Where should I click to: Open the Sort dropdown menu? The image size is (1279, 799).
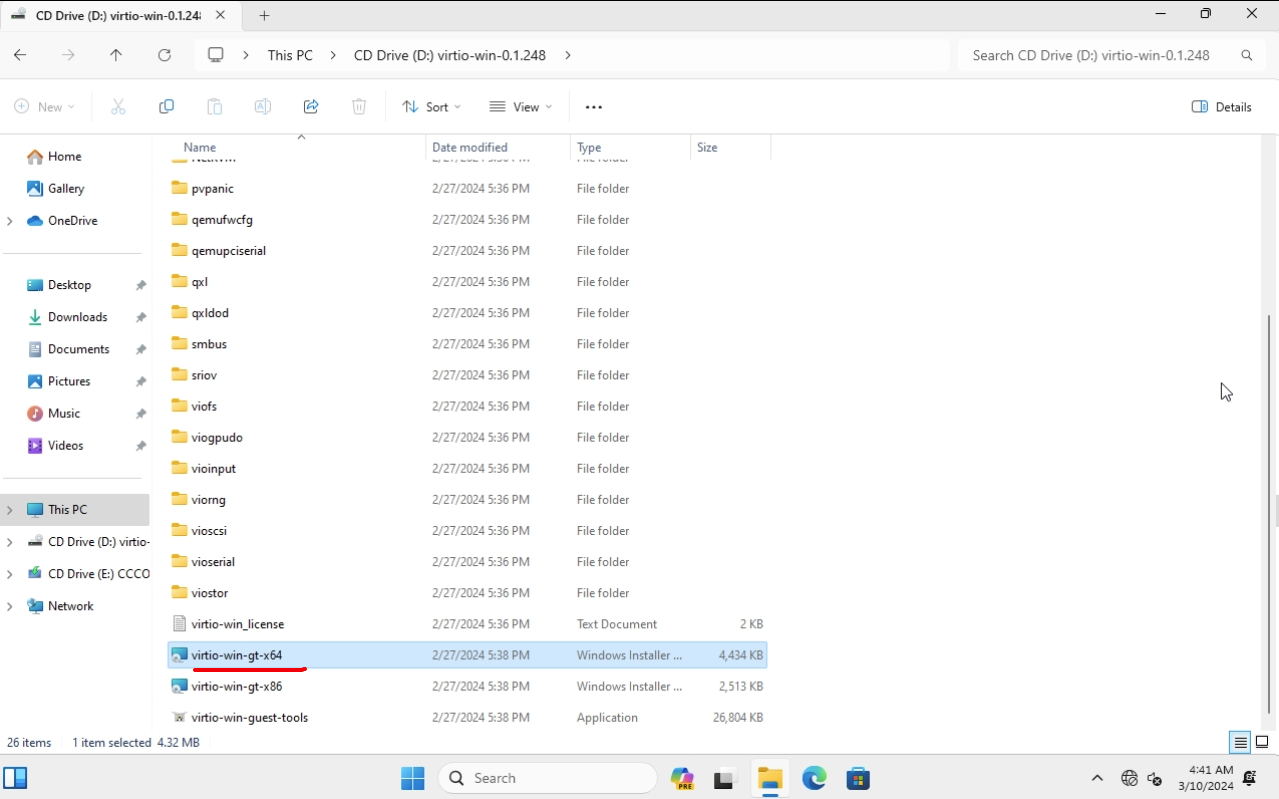coord(431,107)
